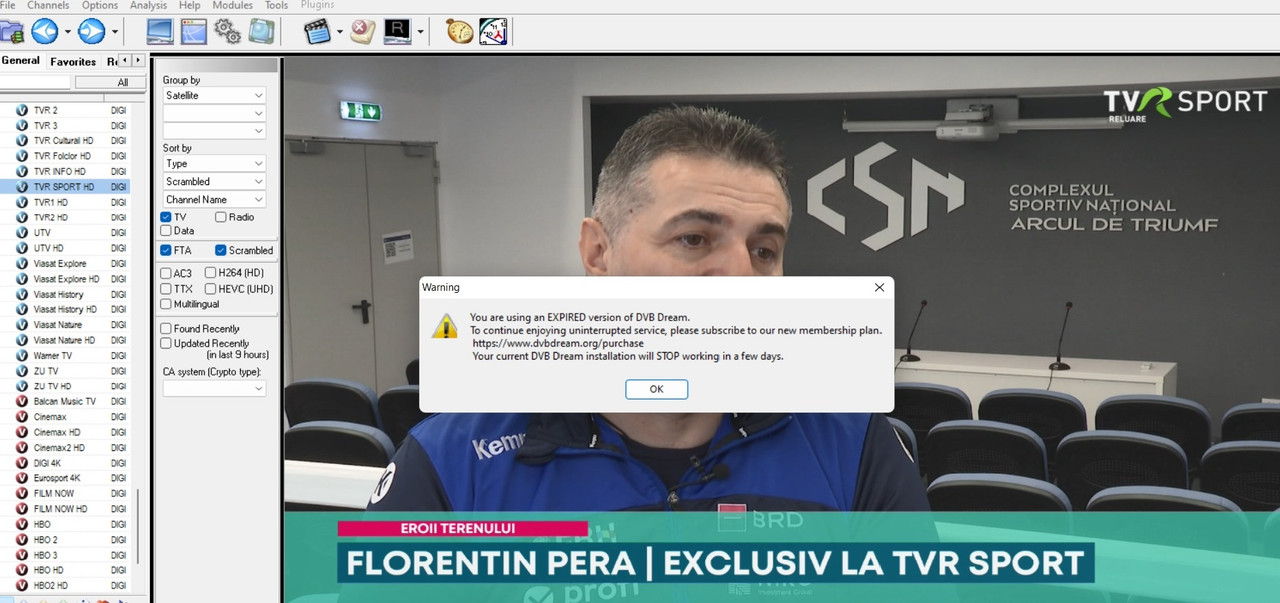Click OK in the Warning dialog
The height and width of the screenshot is (603, 1280).
(656, 389)
